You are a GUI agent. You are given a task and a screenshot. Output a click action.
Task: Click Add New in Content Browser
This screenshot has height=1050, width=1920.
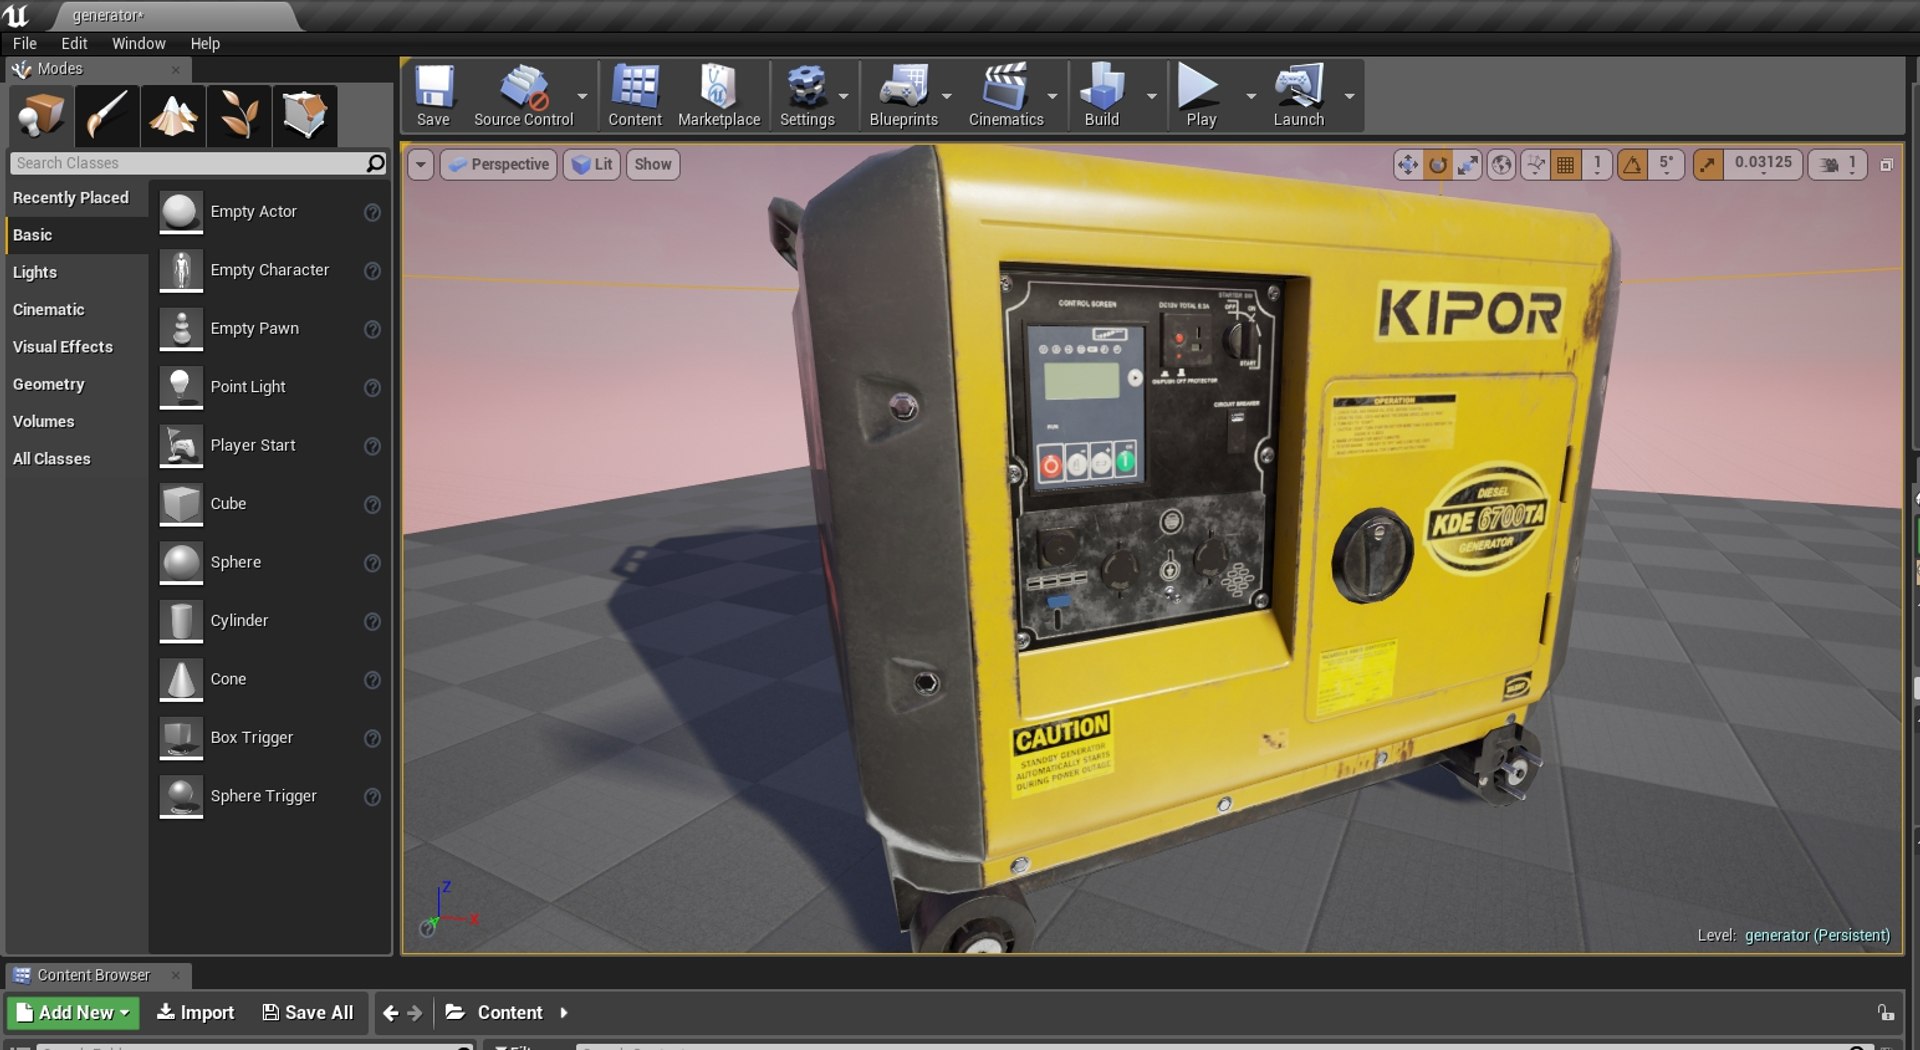coord(73,1013)
